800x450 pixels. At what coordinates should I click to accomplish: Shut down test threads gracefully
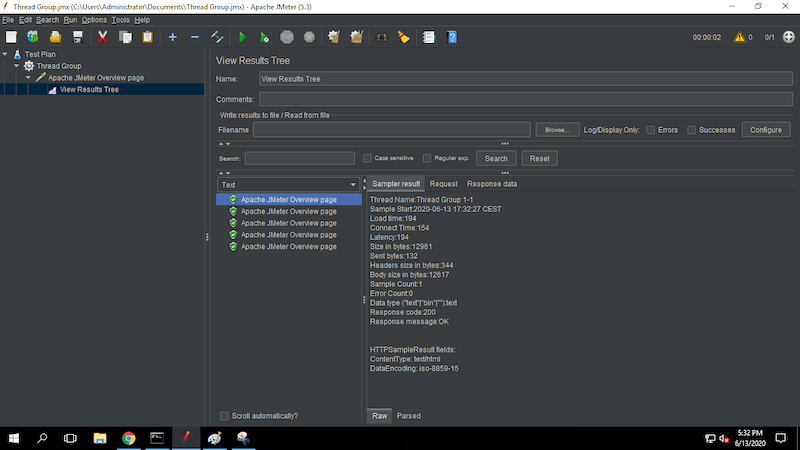tap(309, 37)
